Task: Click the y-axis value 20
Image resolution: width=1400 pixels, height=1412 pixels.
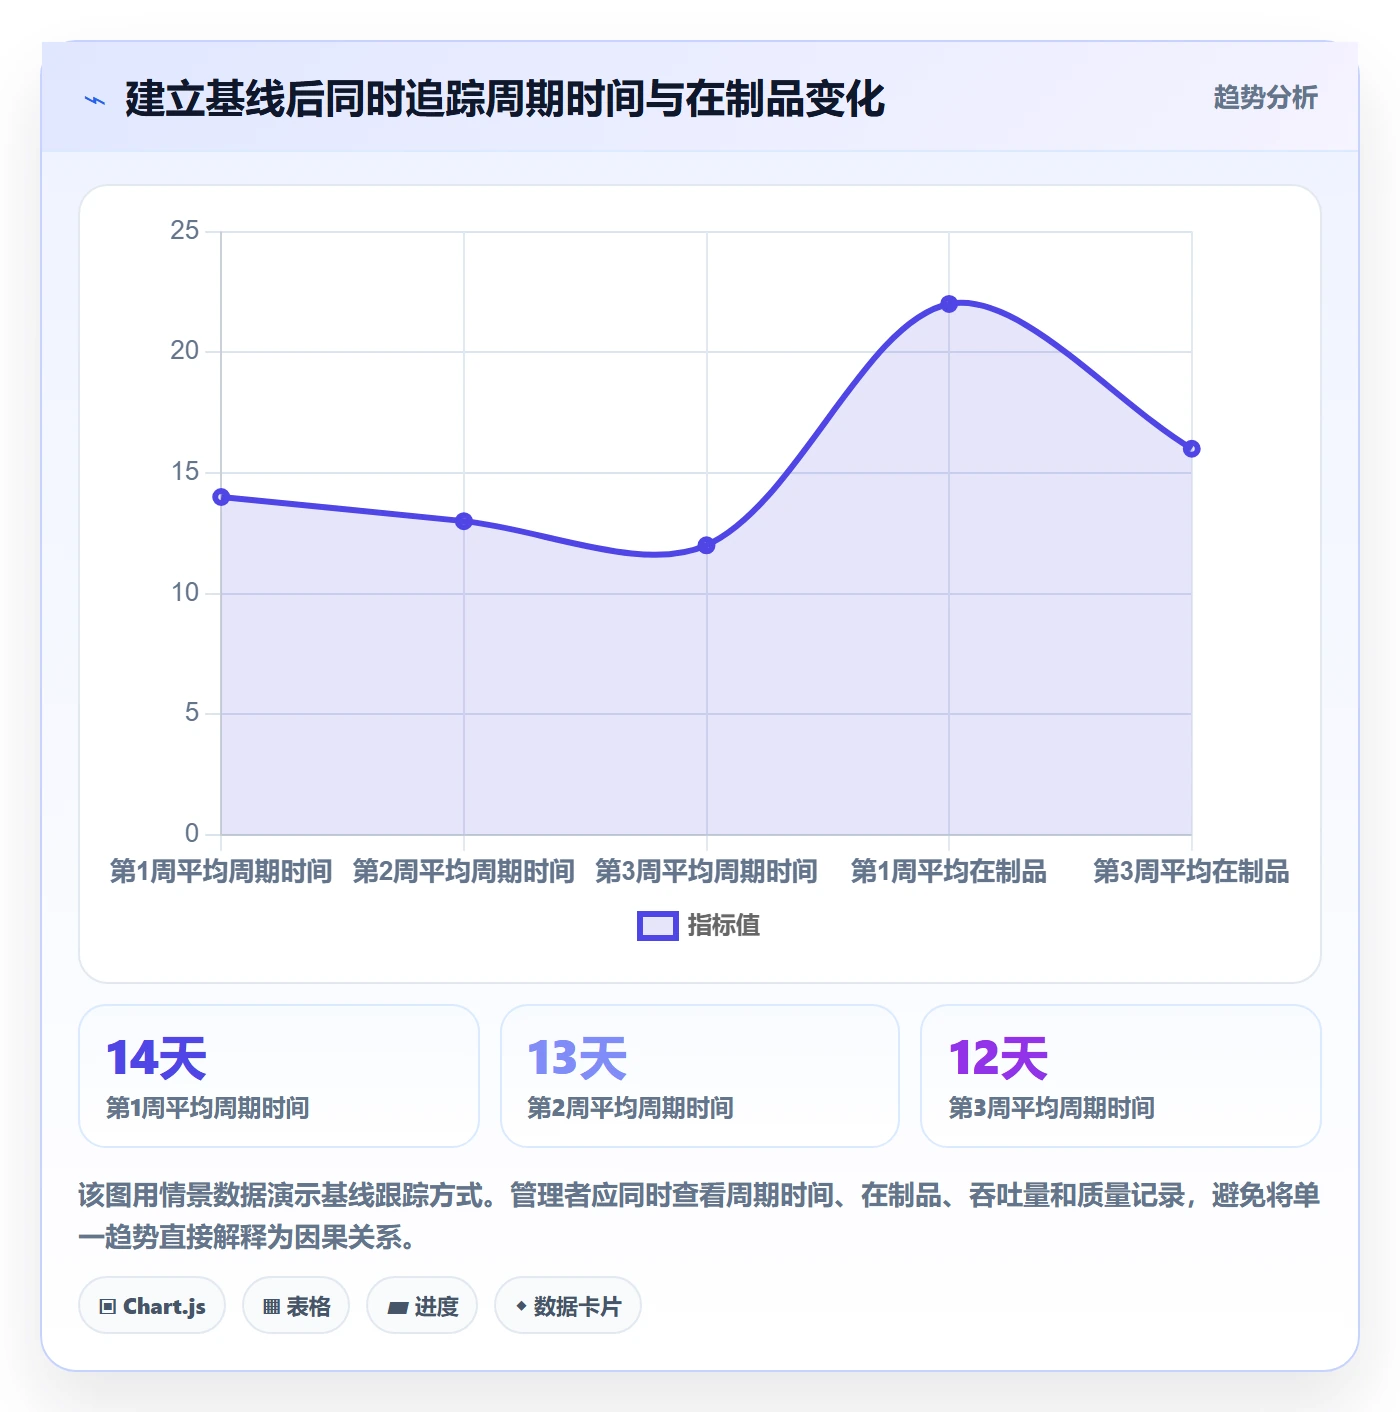Action: (x=185, y=351)
